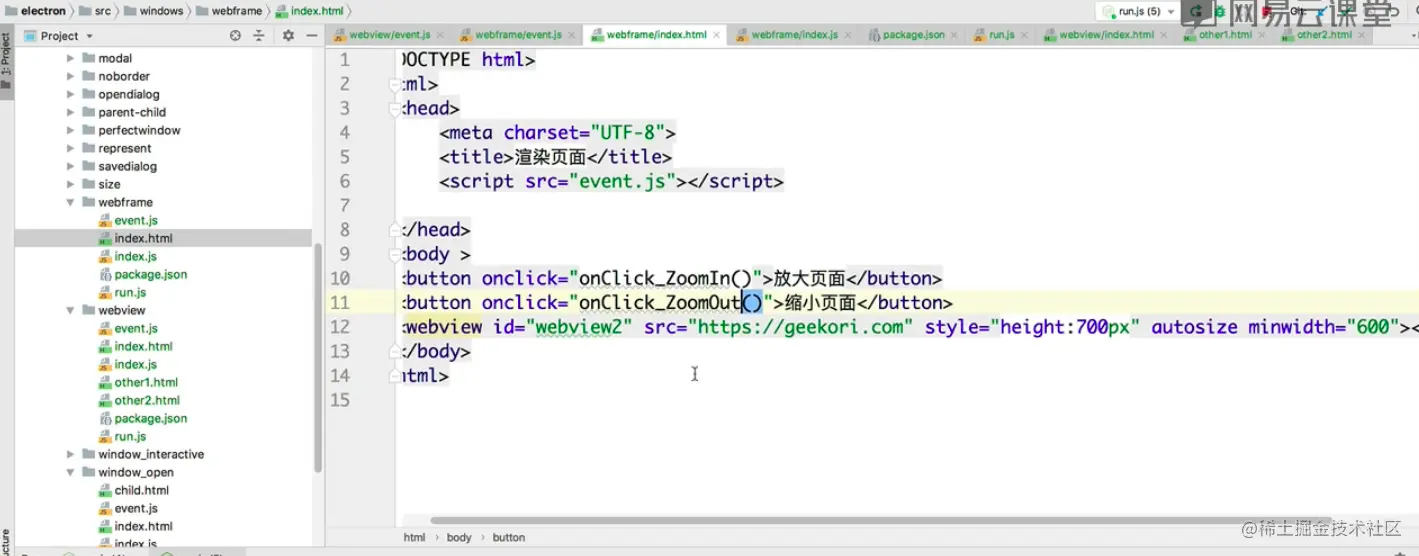Image resolution: width=1419 pixels, height=556 pixels.
Task: Click run.js file icon under webframe folder
Action: [105, 292]
